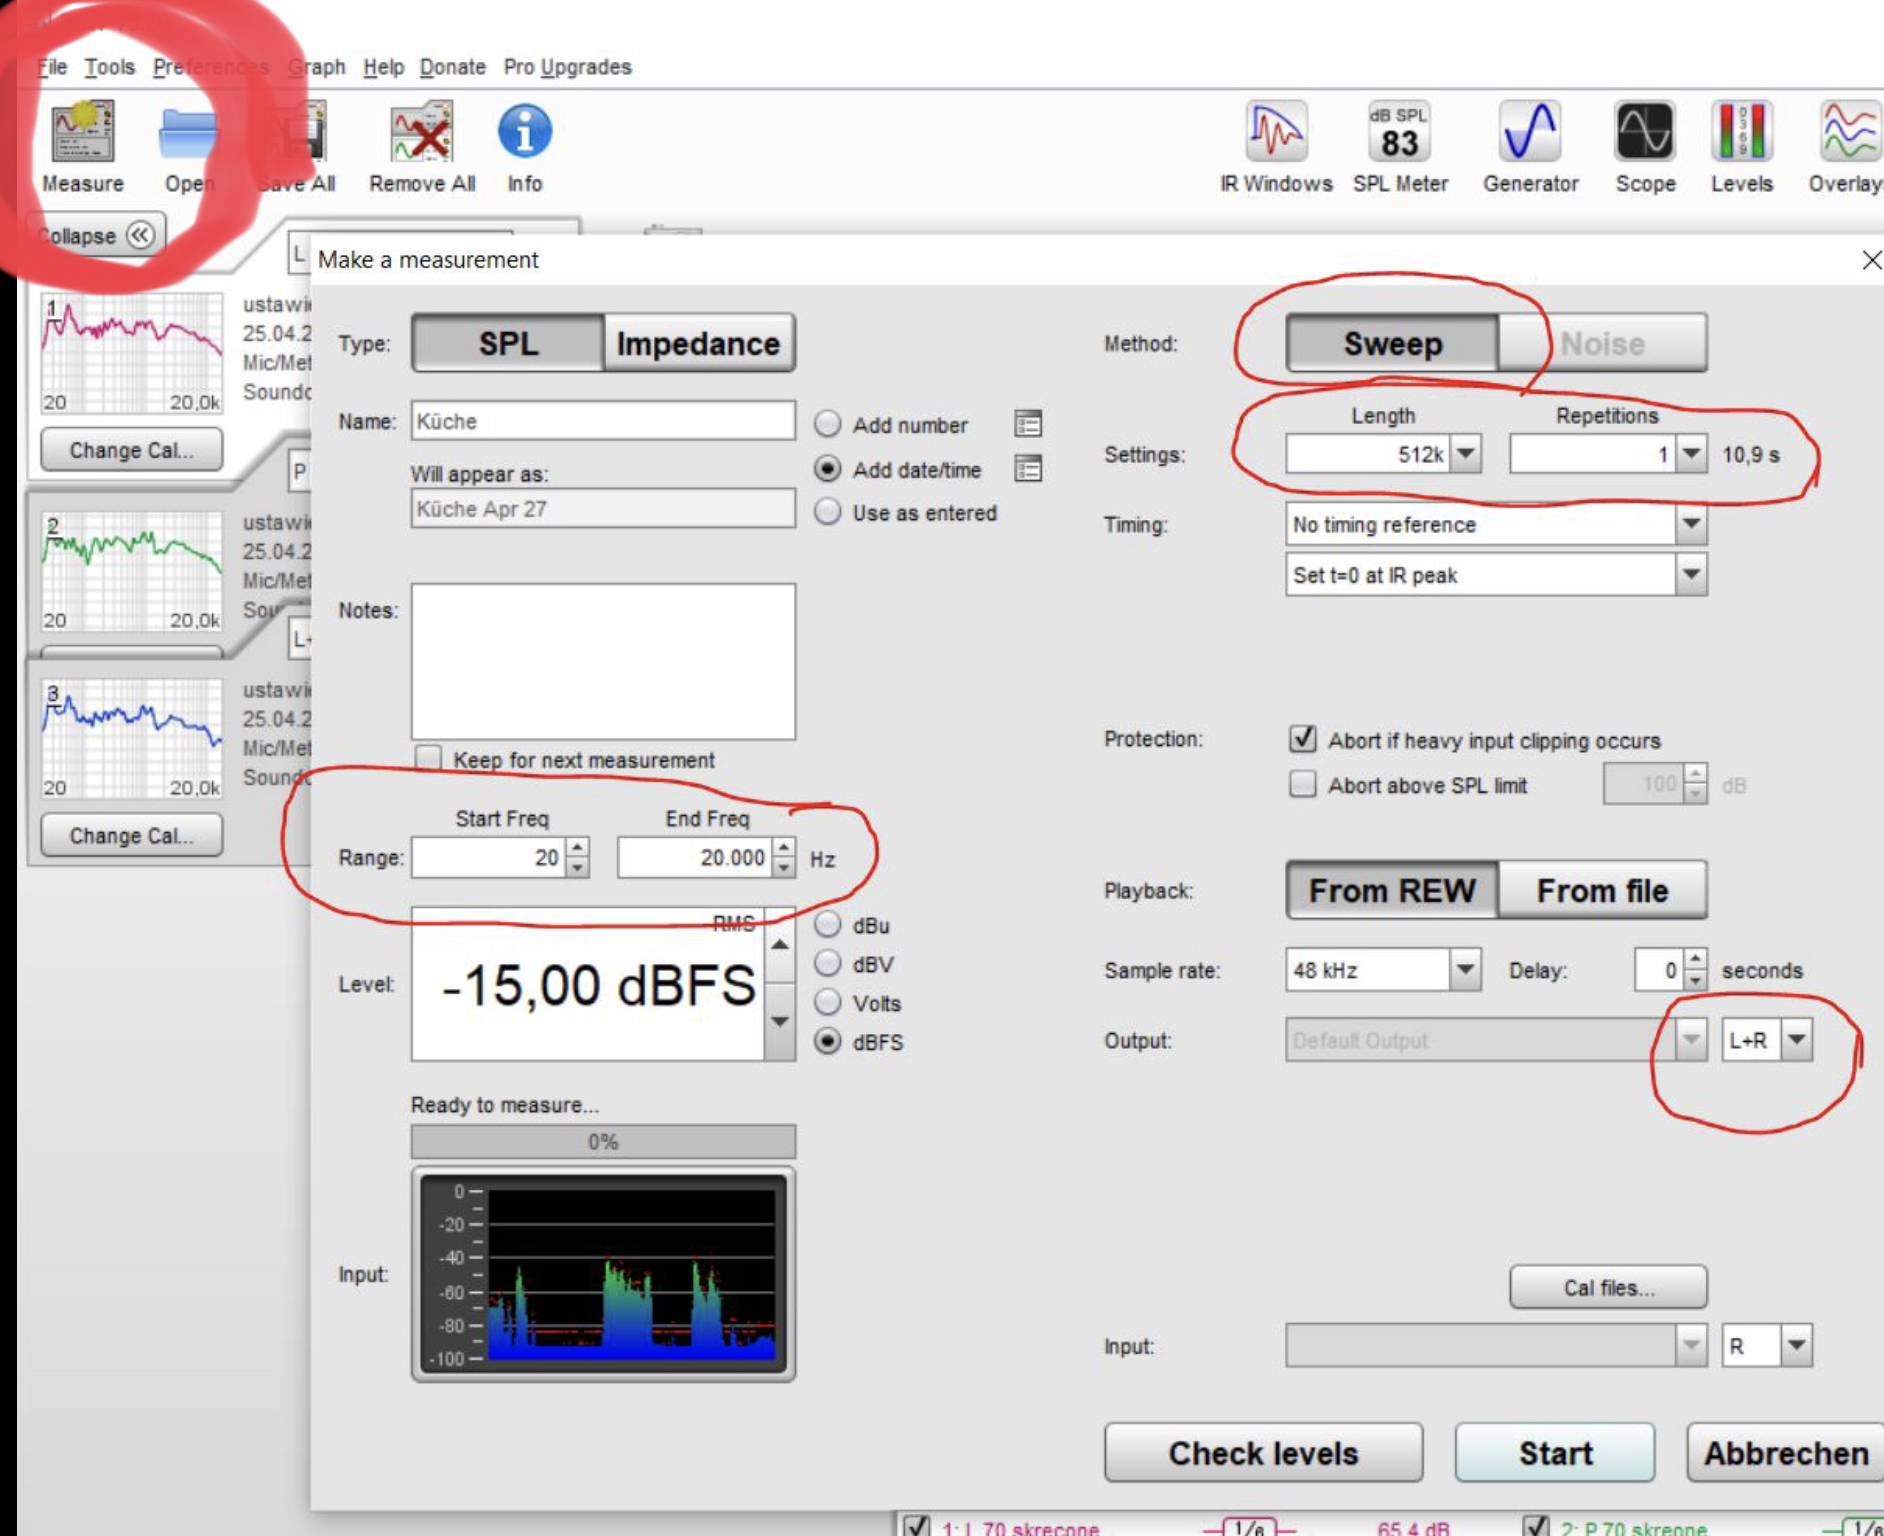The image size is (1884, 1536).
Task: Close the Make a measurement dialog
Action: click(x=1871, y=260)
